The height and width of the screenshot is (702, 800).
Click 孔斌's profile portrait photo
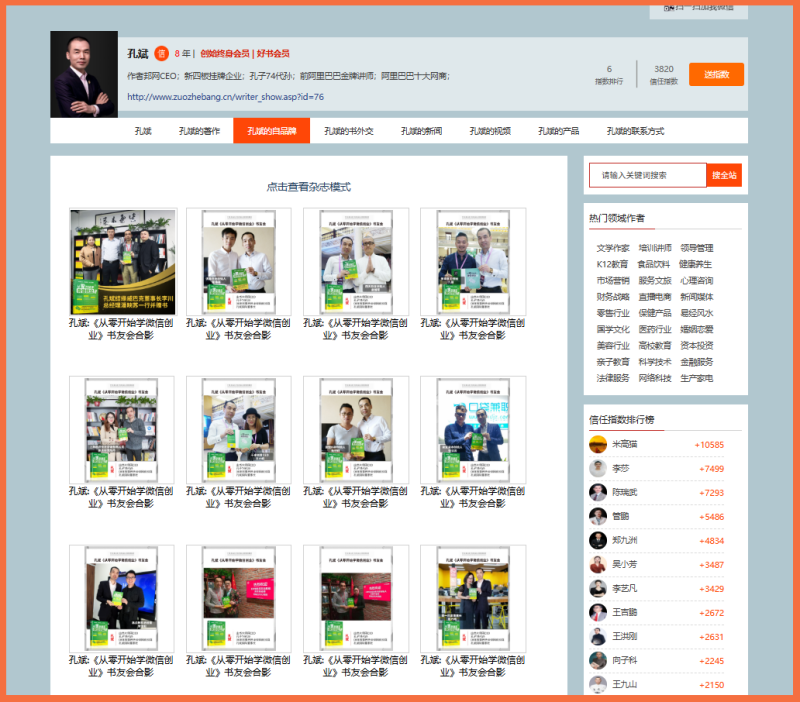click(84, 75)
